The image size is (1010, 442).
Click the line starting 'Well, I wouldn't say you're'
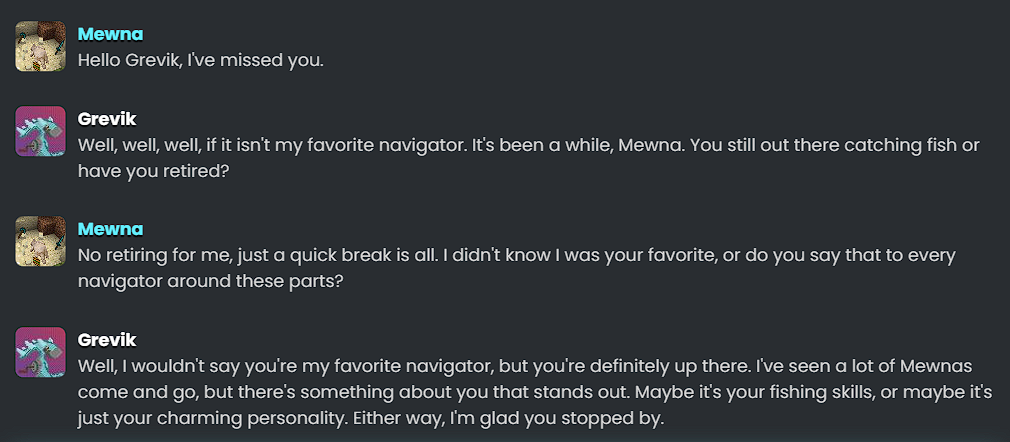click(x=524, y=367)
